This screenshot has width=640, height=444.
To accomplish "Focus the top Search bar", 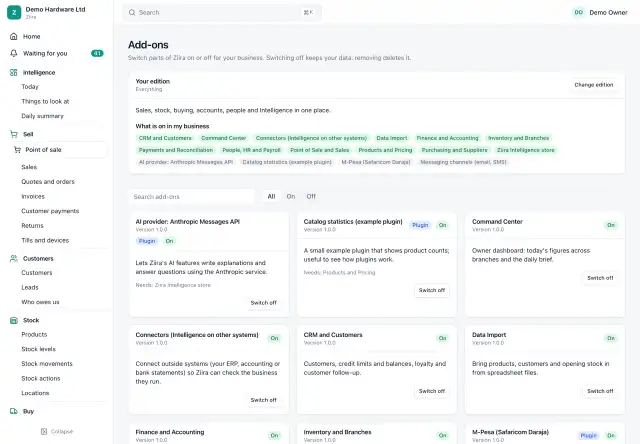I will (x=222, y=12).
